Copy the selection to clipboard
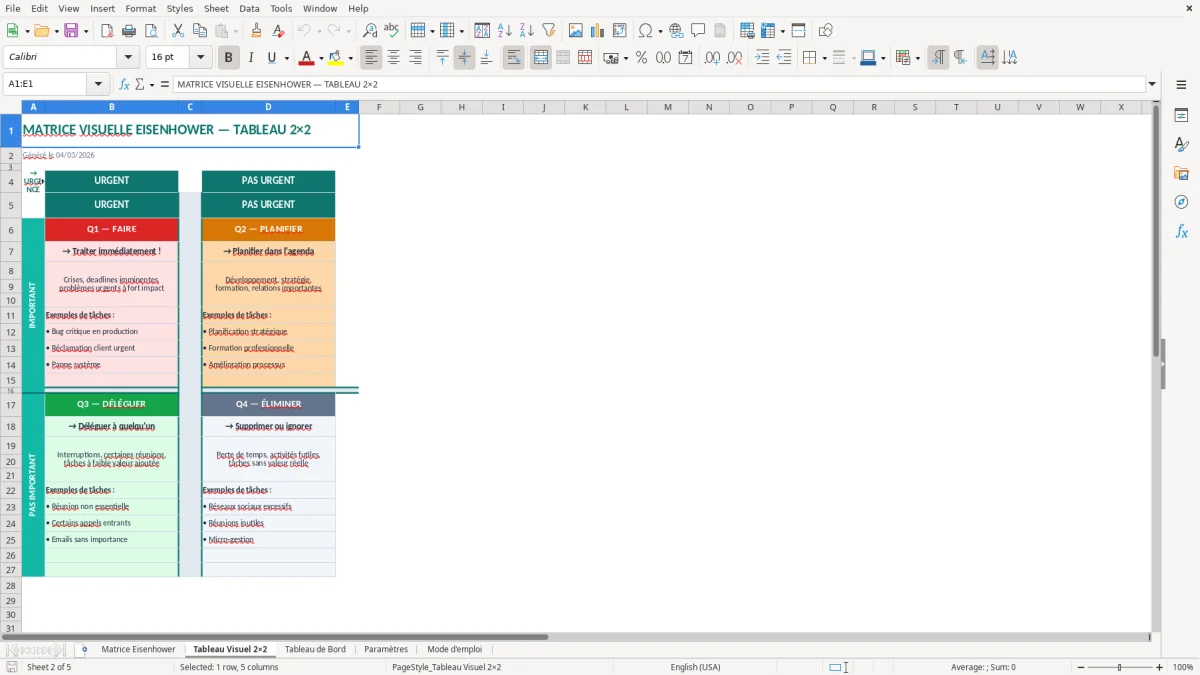This screenshot has width=1200, height=675. 200,31
